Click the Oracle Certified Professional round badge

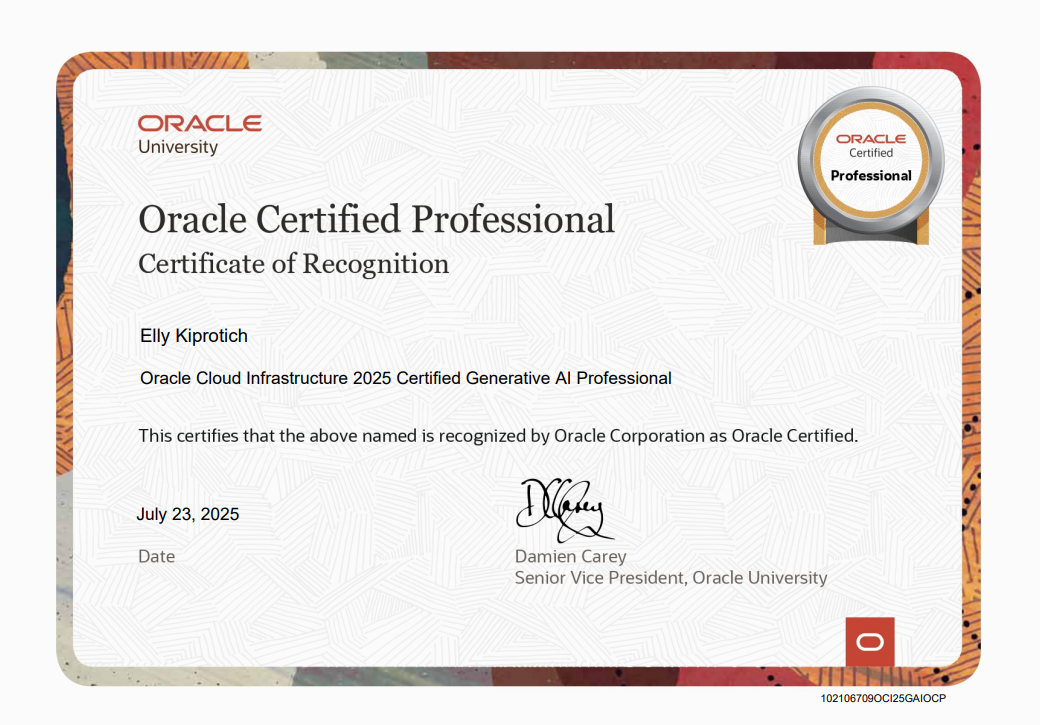pos(870,160)
